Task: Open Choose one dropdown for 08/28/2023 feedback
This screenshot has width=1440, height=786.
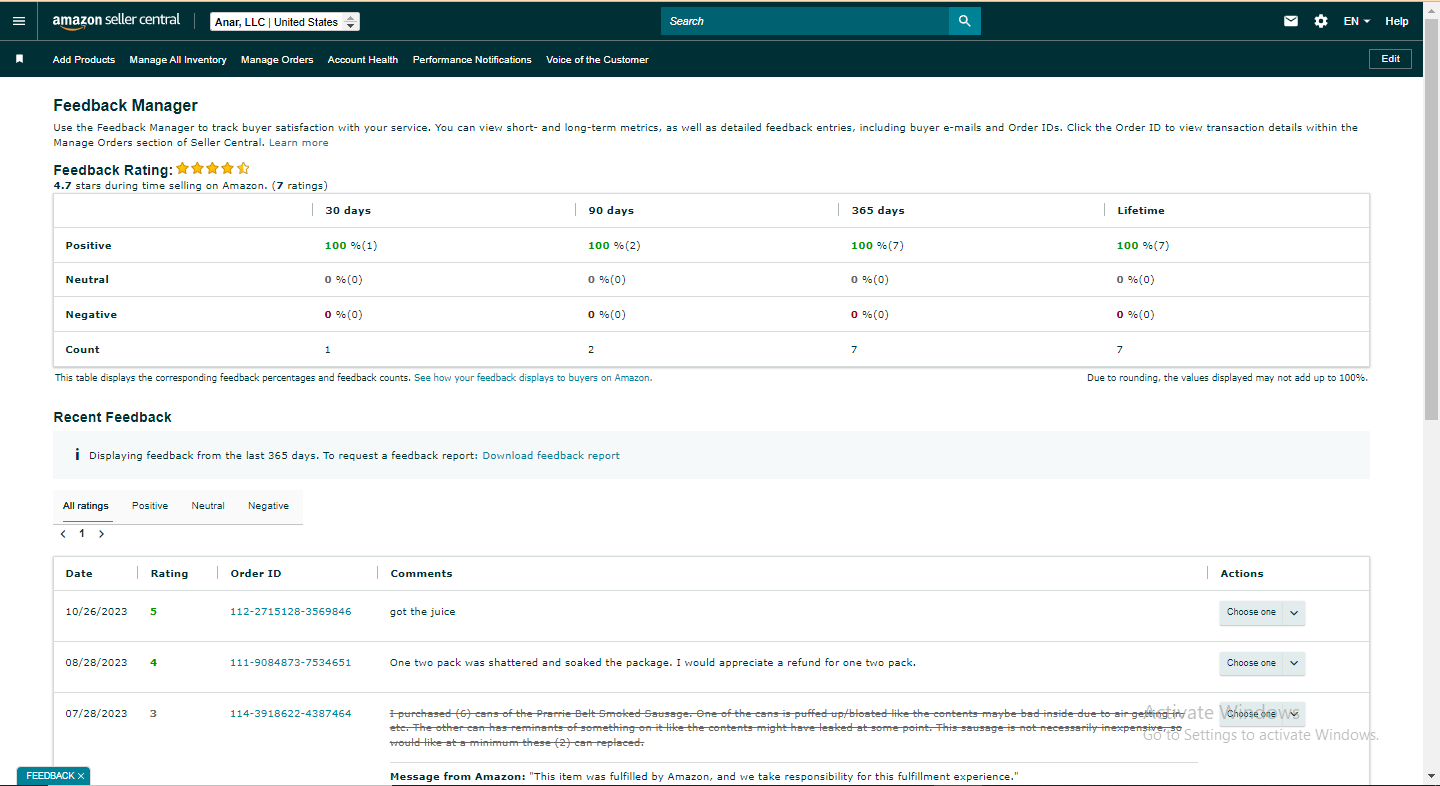Action: [1262, 664]
